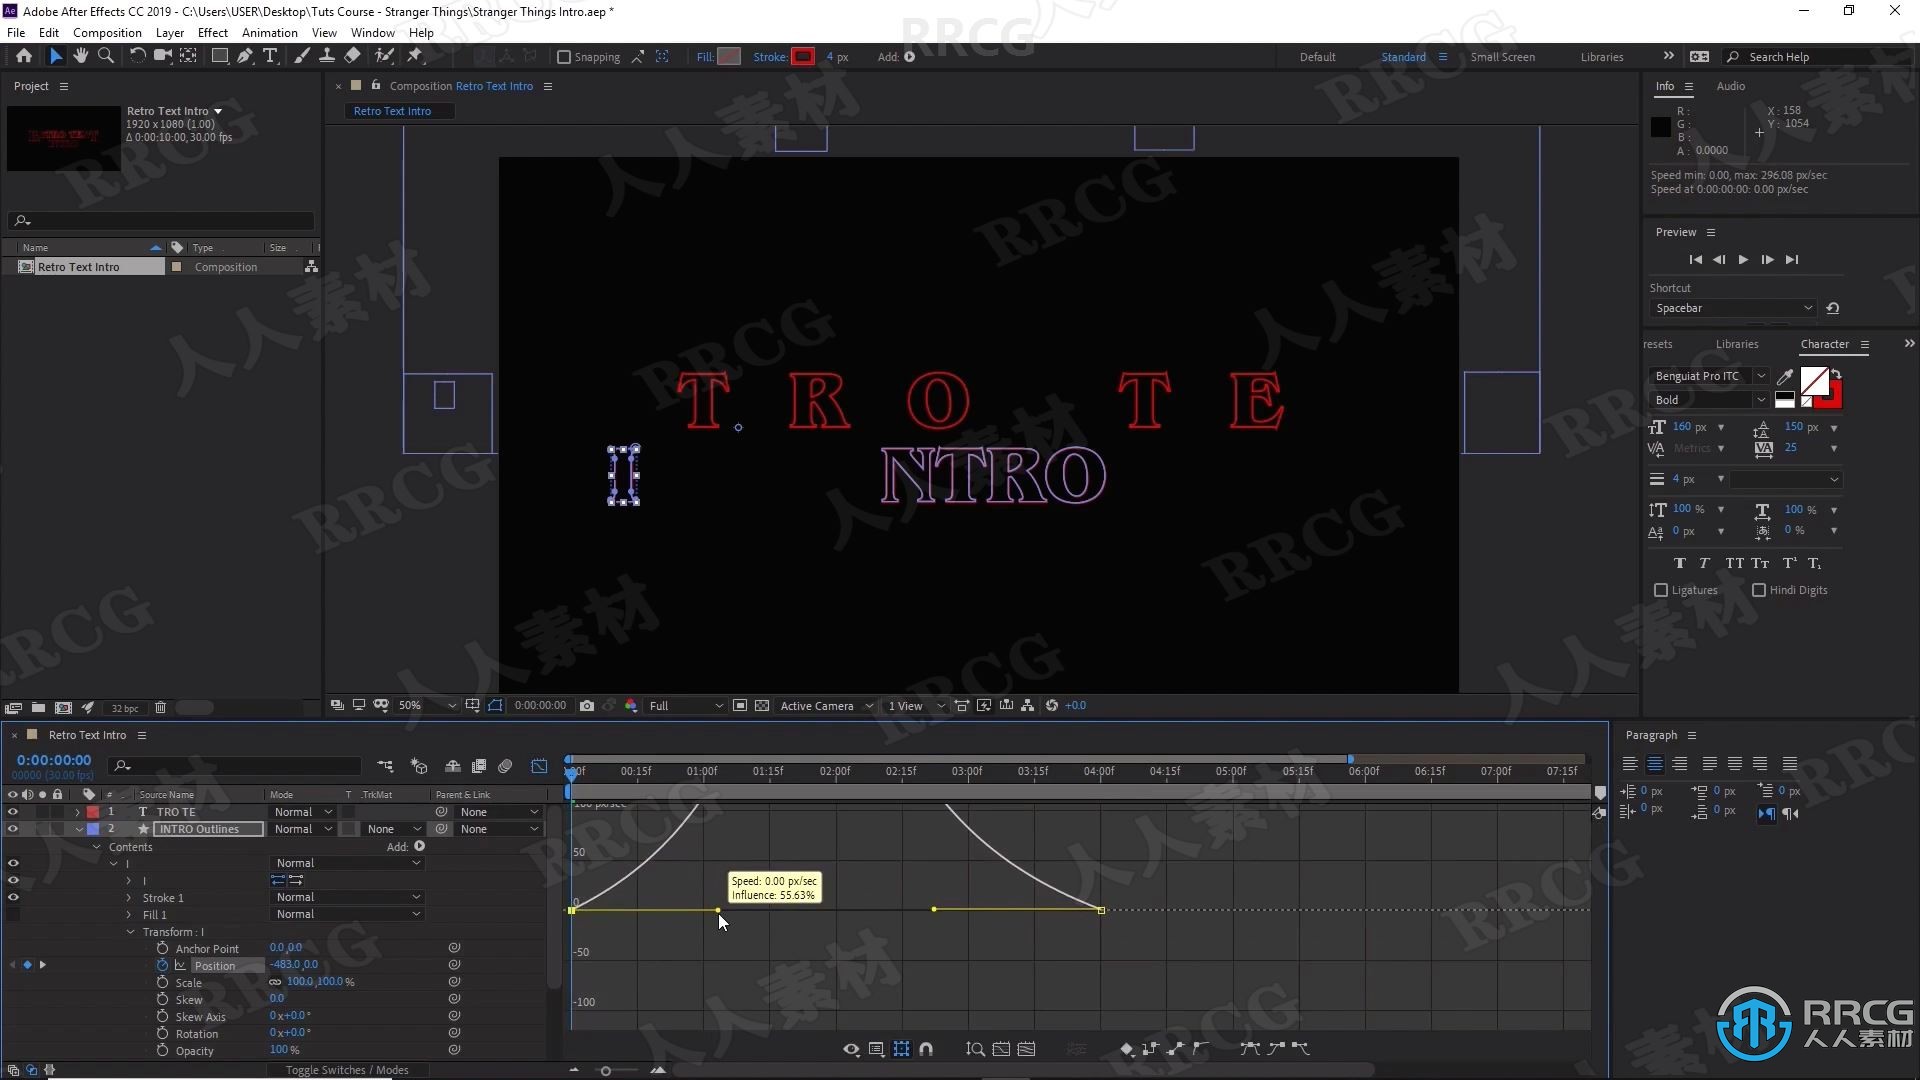Open the Animation menu
Viewport: 1920px width, 1080px height.
(x=269, y=33)
